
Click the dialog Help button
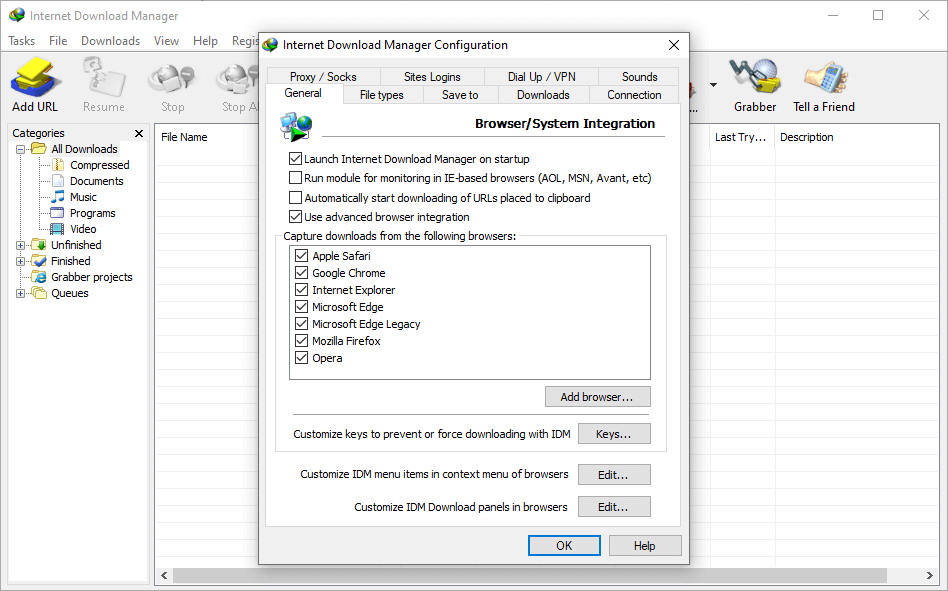coord(644,546)
